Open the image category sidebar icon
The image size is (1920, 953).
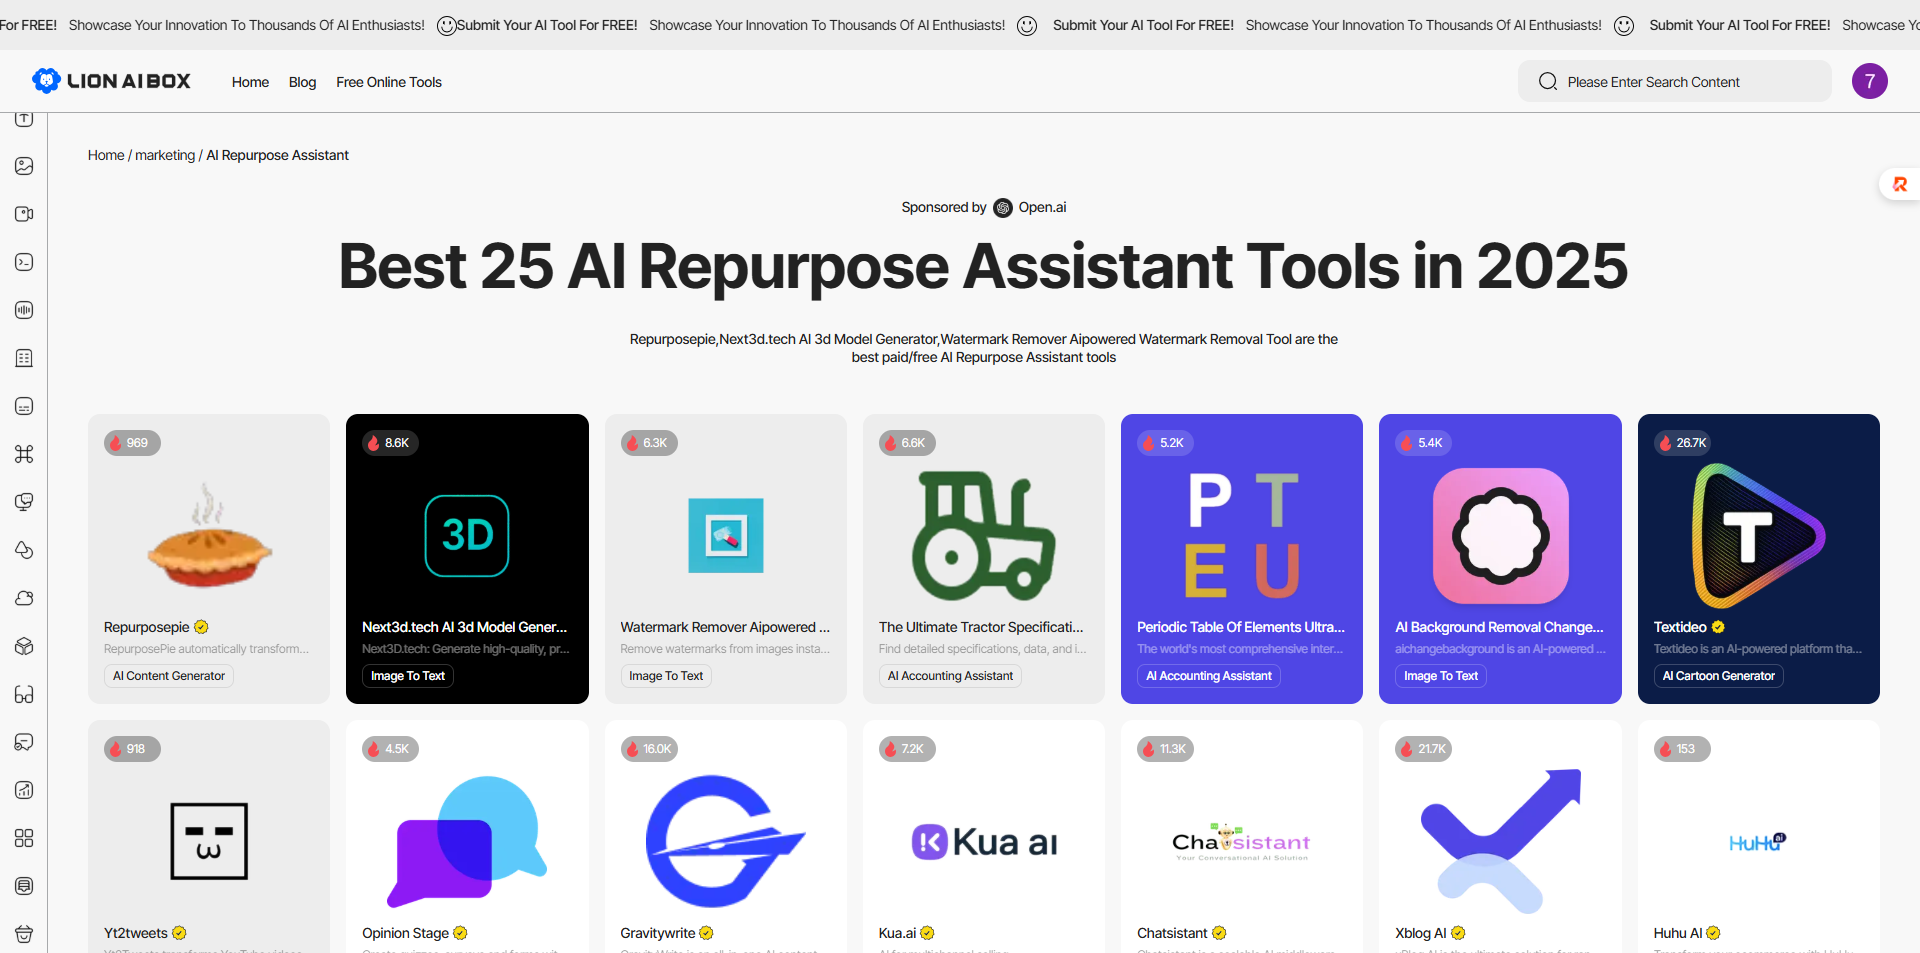point(24,166)
